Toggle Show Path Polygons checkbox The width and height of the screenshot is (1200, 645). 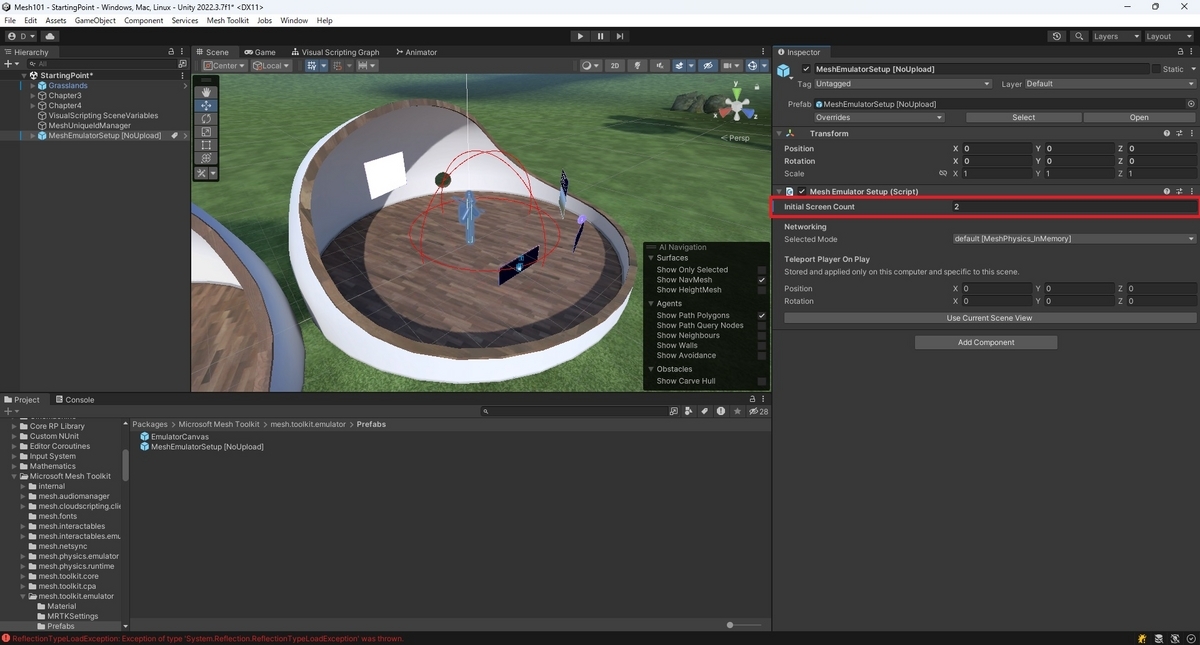[762, 316]
